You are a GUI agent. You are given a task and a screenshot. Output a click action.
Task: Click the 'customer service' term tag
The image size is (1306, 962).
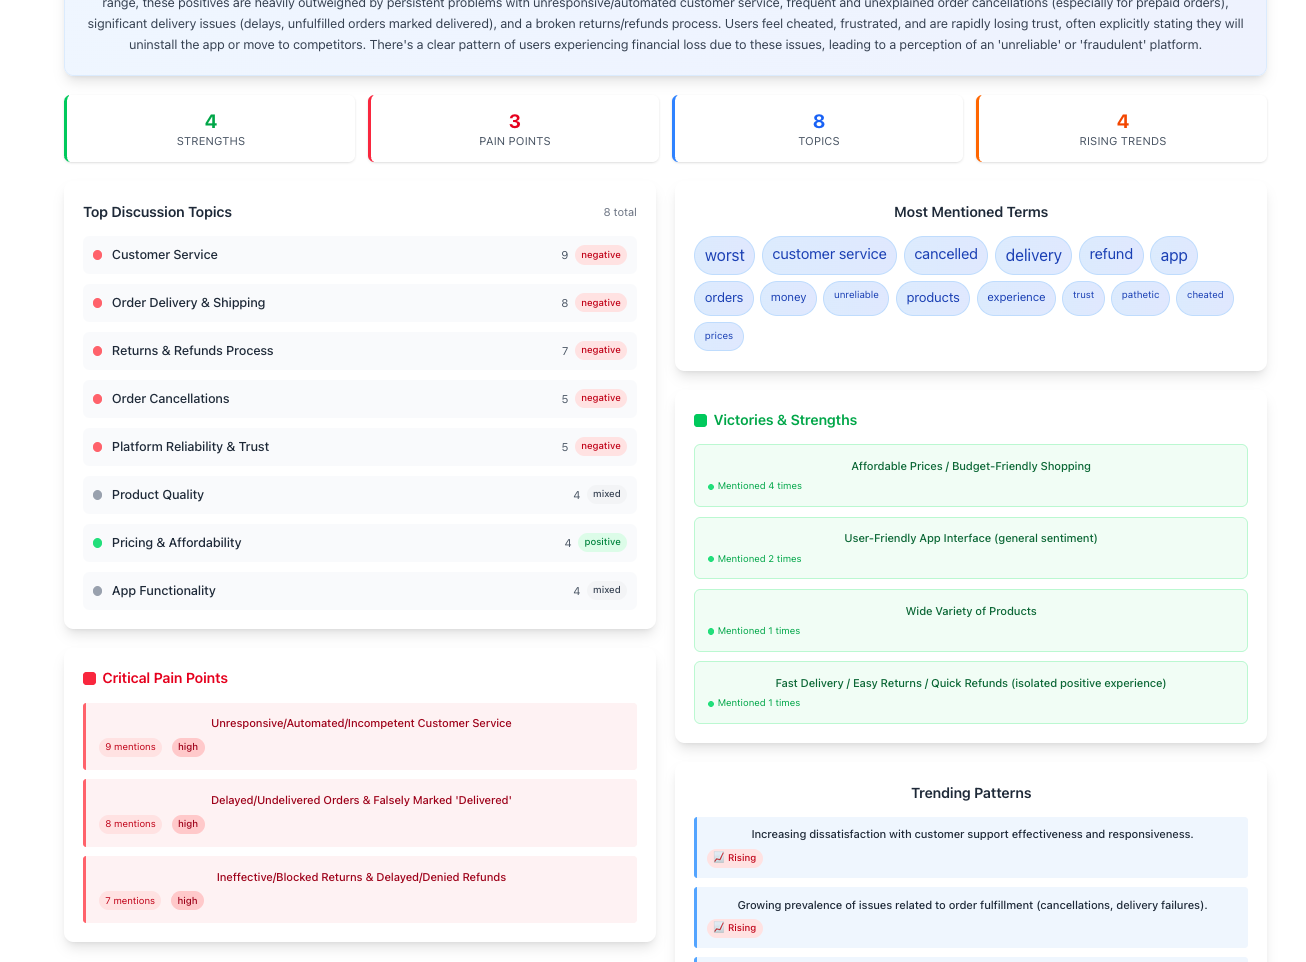tap(829, 255)
